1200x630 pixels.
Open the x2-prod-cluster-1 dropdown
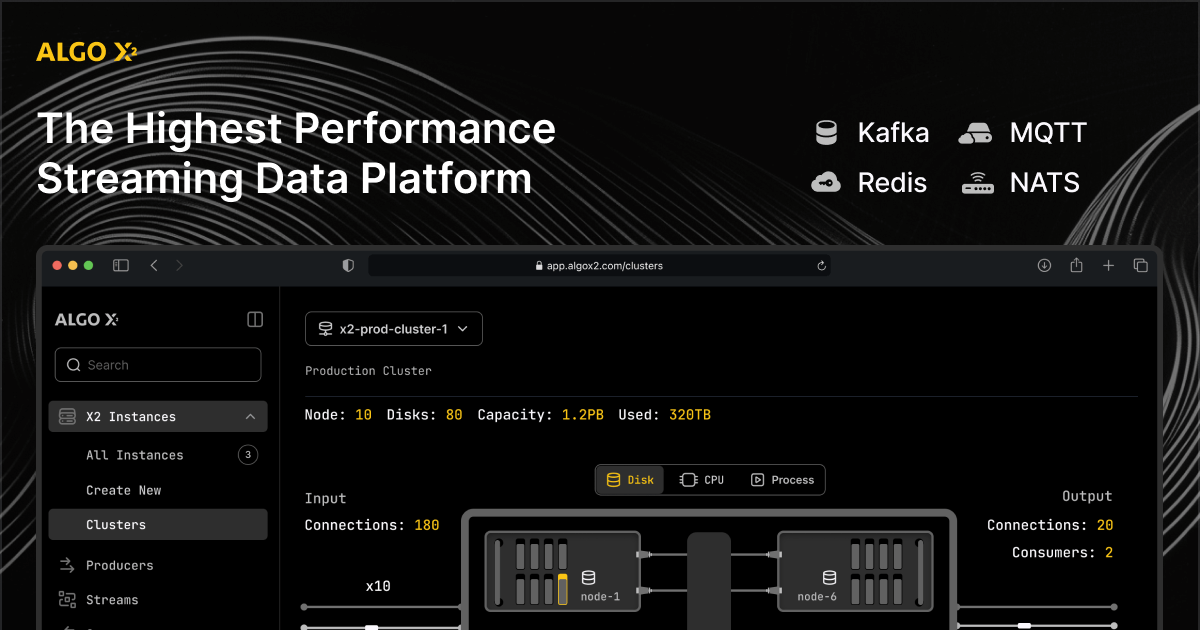(393, 328)
